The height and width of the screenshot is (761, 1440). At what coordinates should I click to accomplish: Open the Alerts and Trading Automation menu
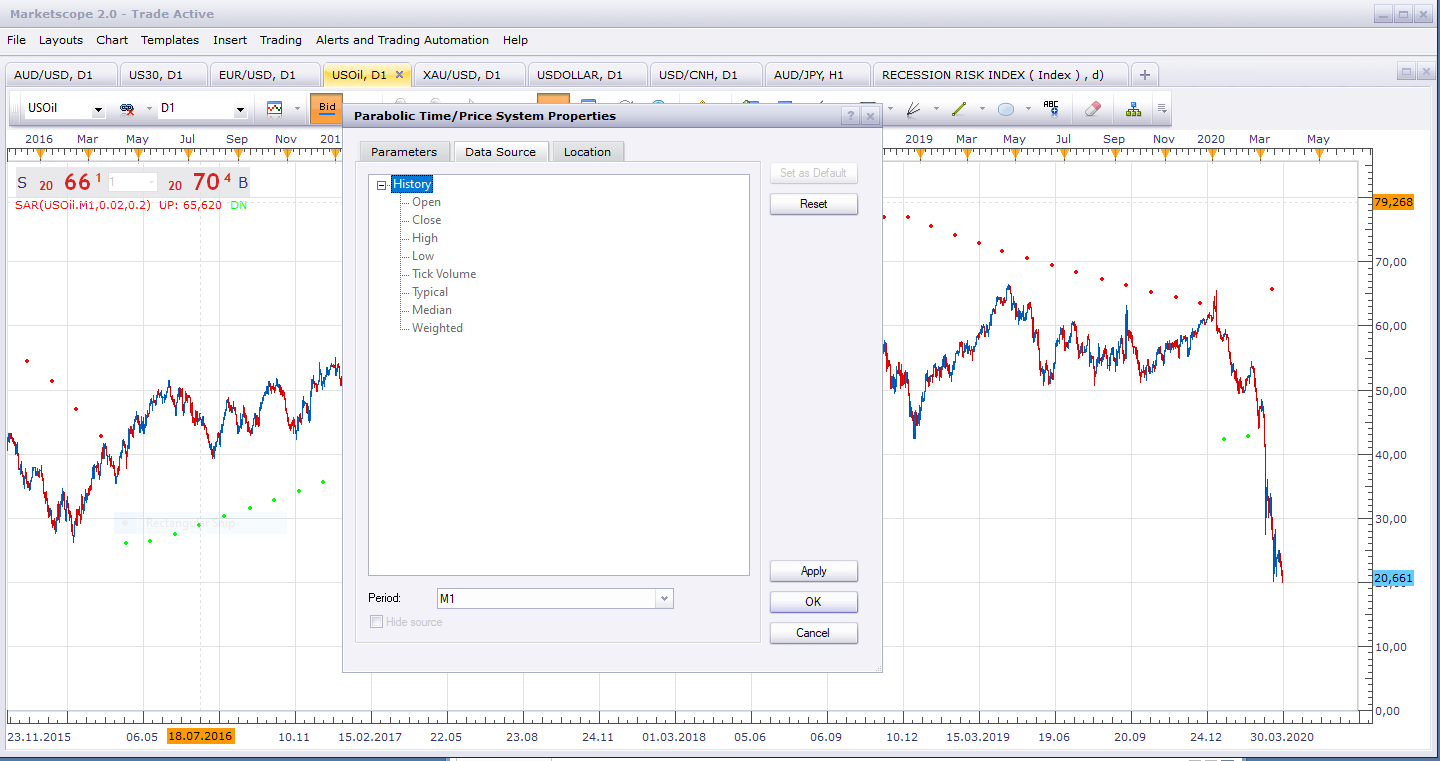(x=402, y=40)
